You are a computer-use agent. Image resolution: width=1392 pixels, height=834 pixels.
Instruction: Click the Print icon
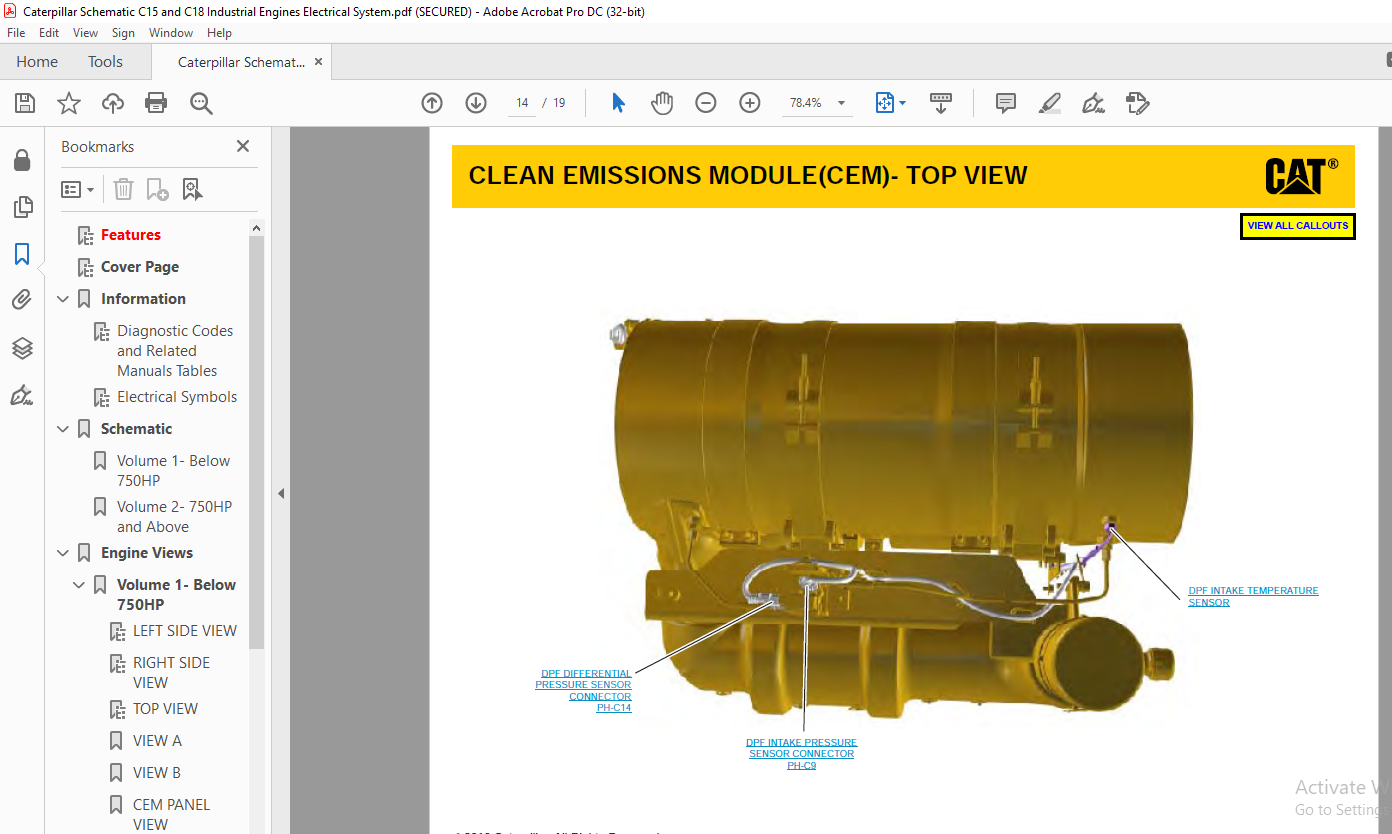(x=156, y=103)
